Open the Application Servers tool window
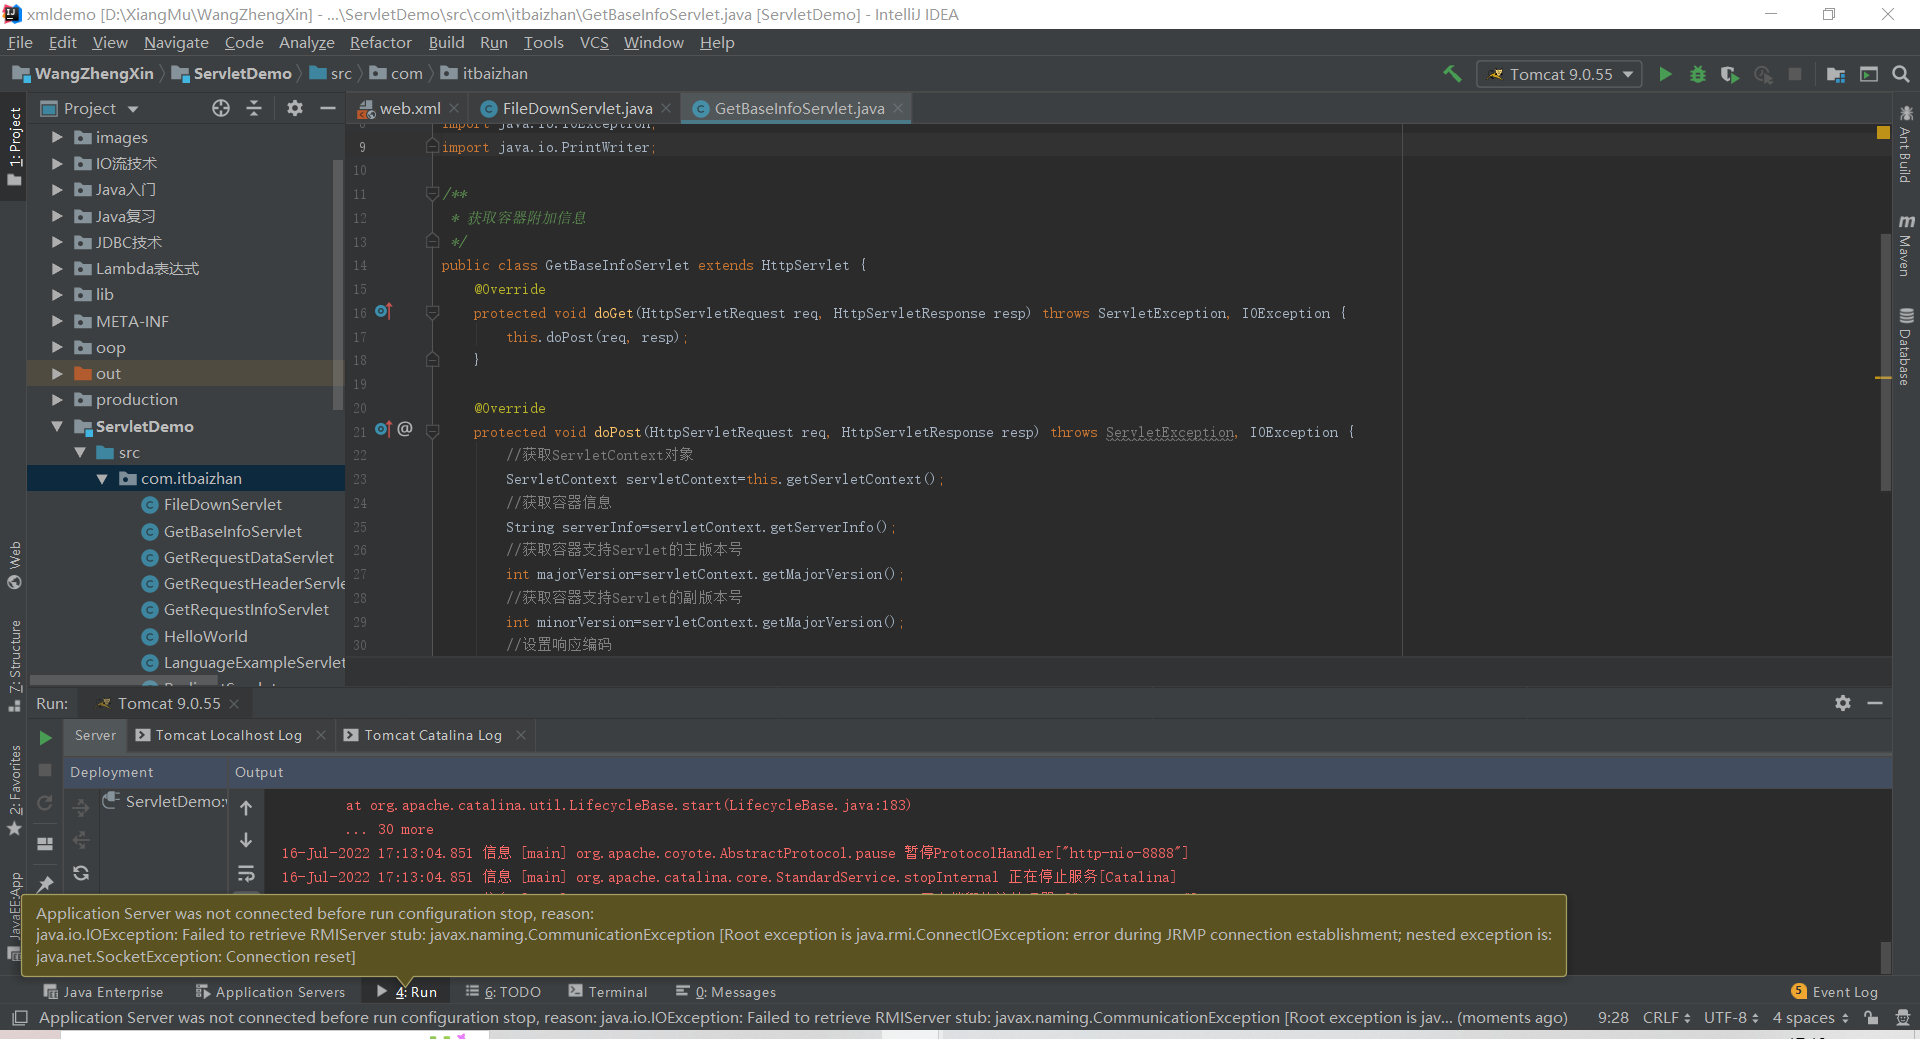This screenshot has width=1920, height=1039. 270,992
